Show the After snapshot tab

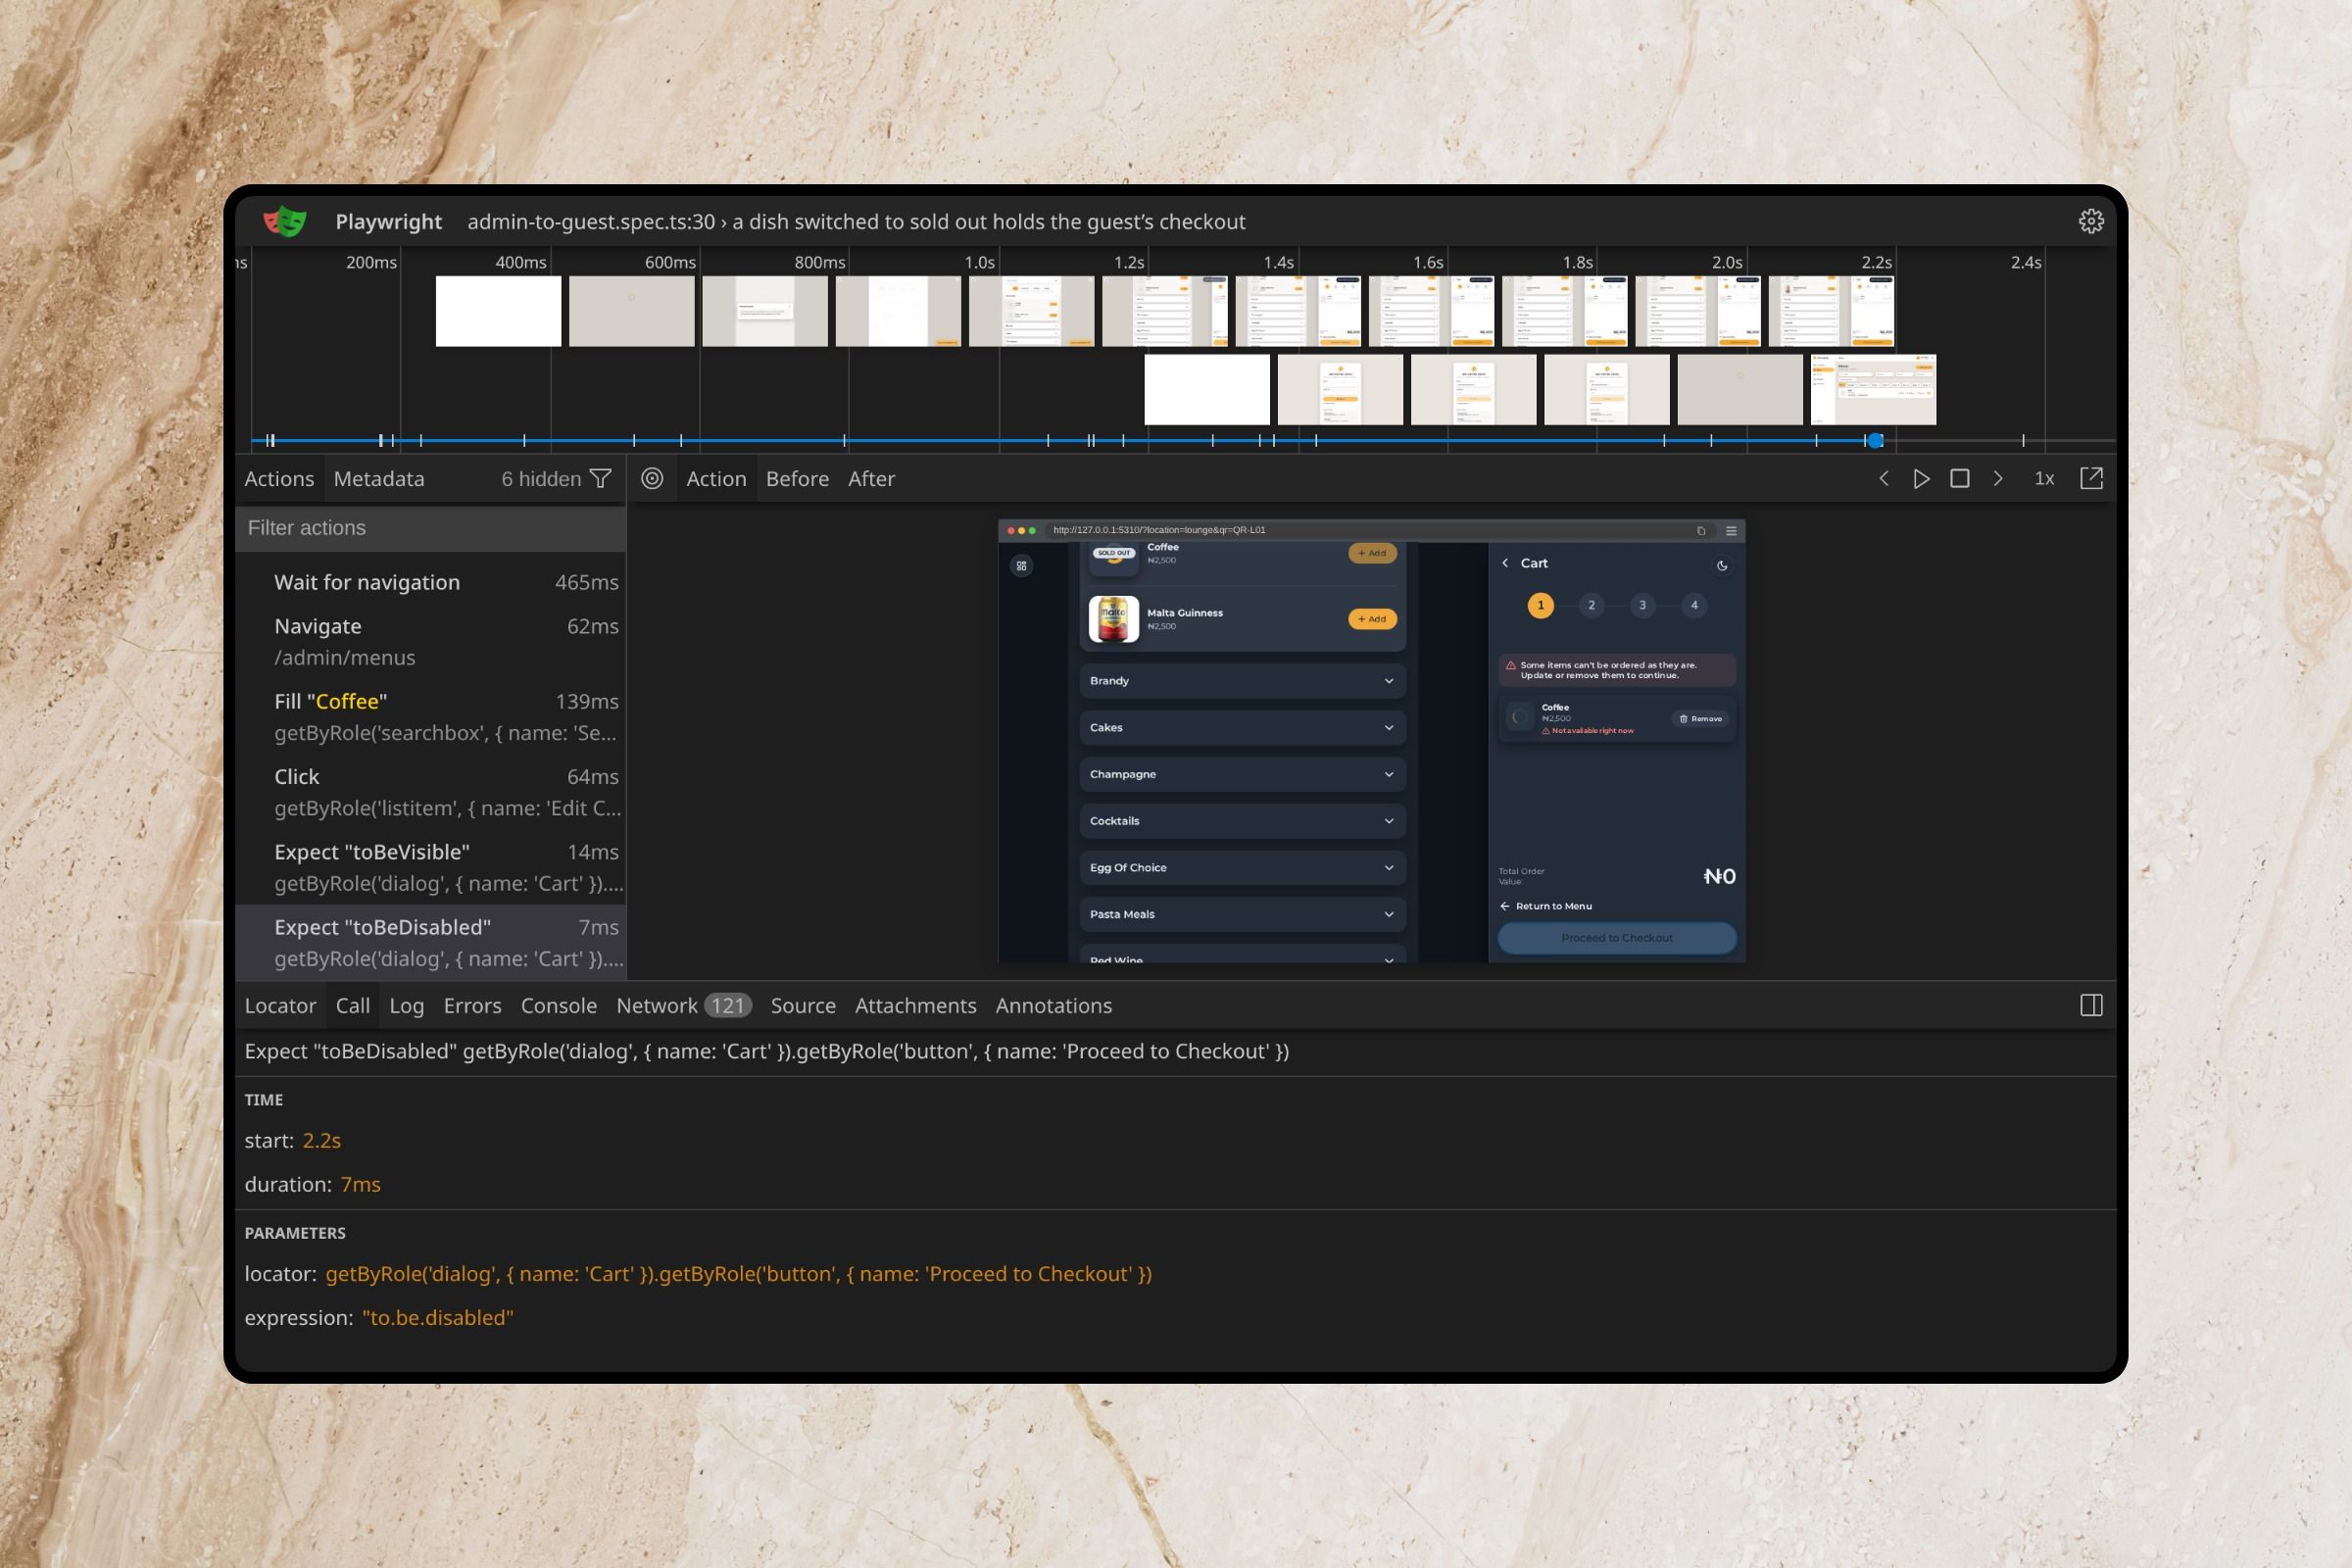pos(871,479)
